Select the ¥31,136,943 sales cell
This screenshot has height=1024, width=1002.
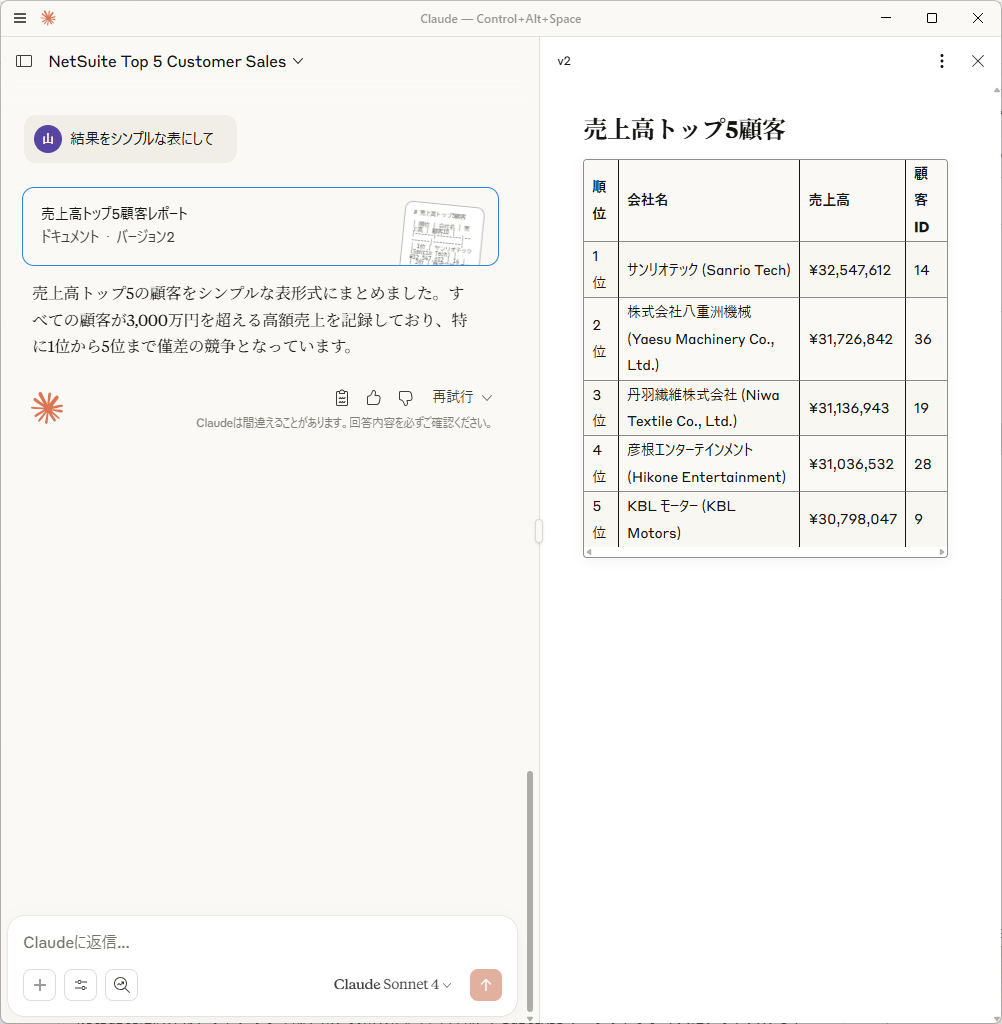click(852, 408)
